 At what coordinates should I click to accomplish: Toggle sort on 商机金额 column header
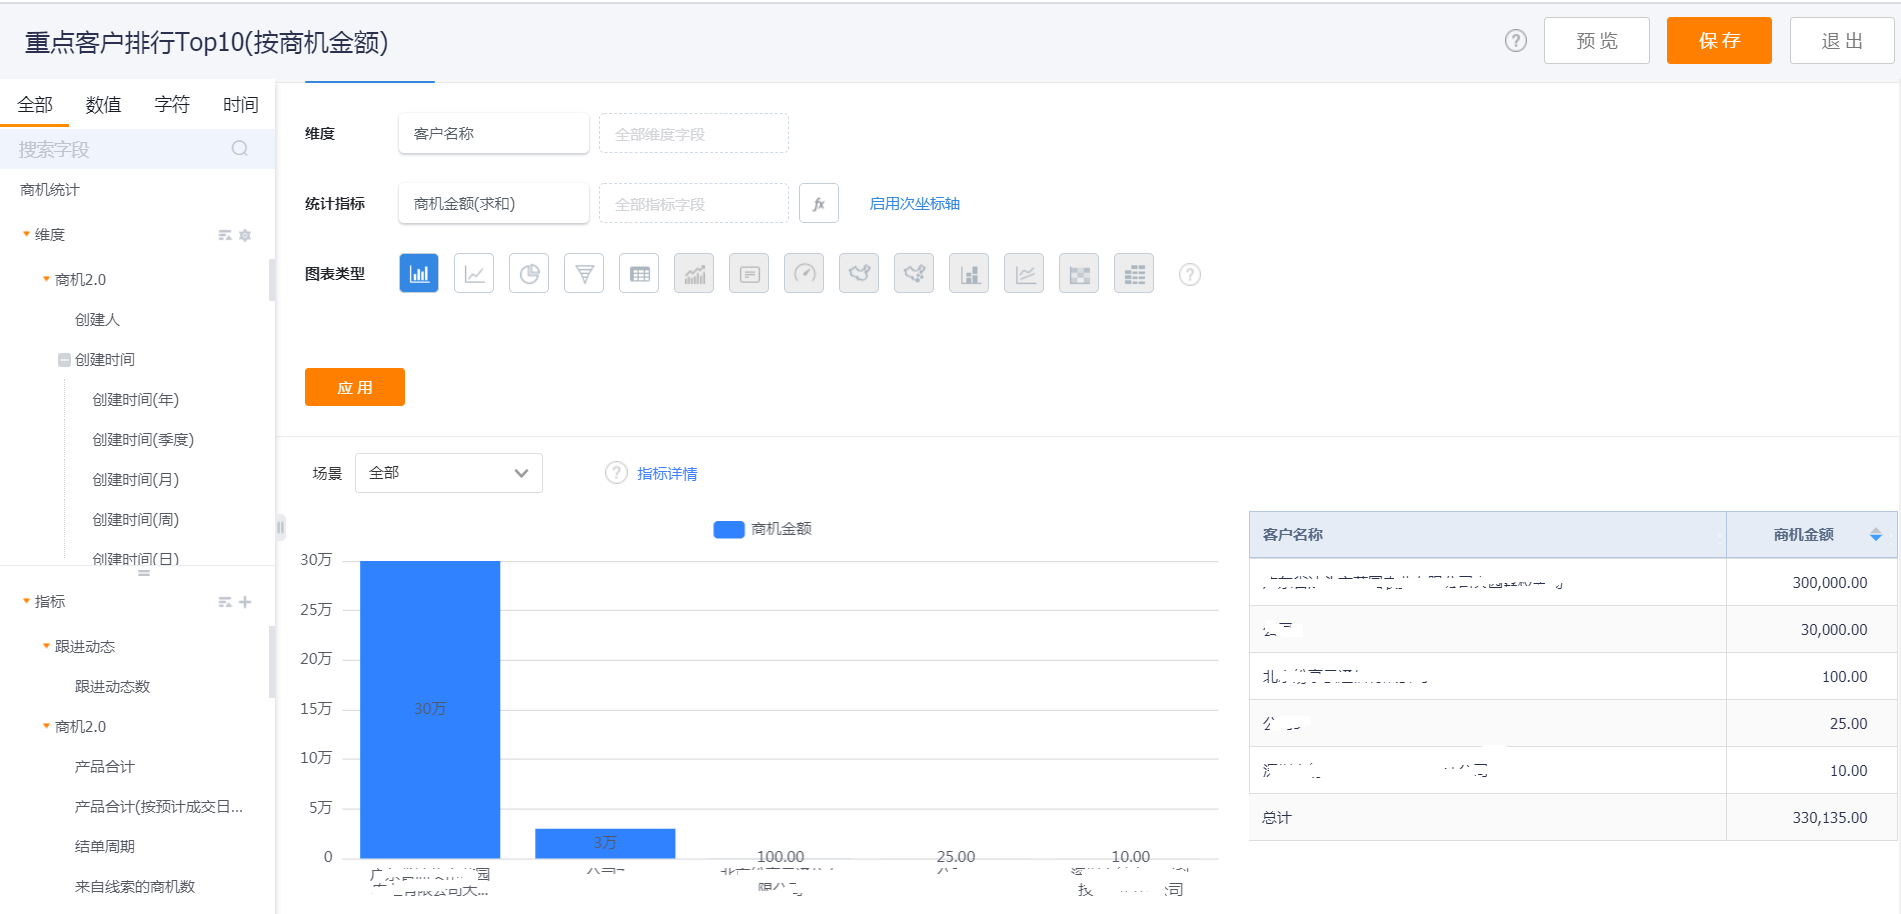[x=1875, y=535]
